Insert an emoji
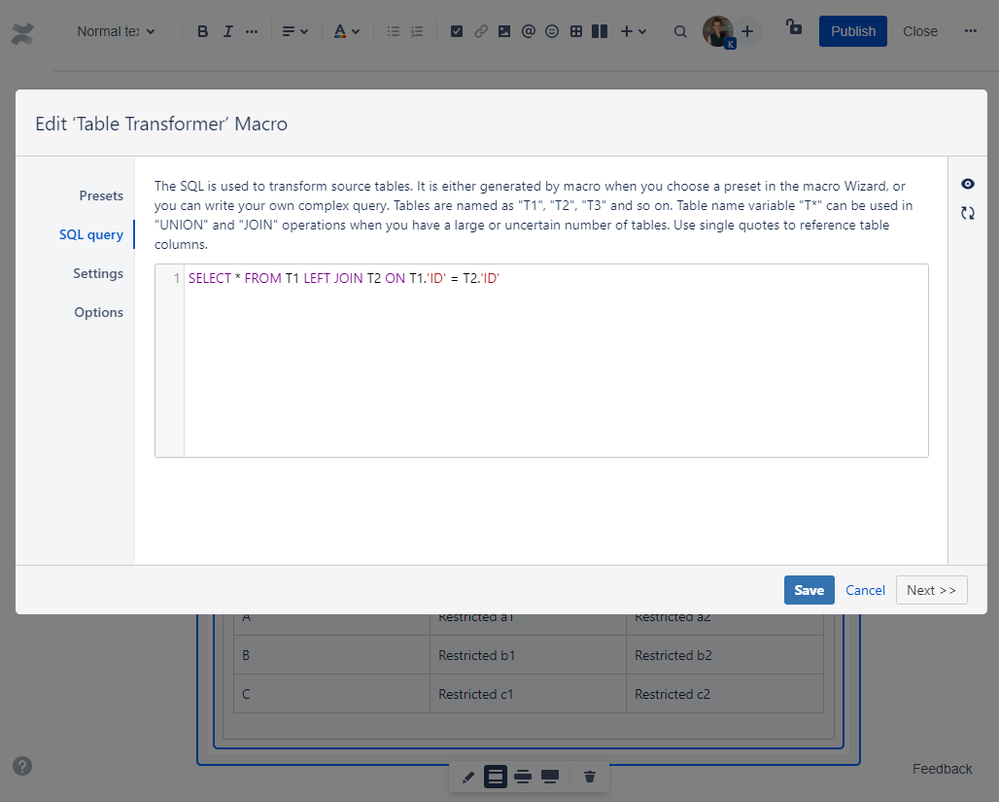The height and width of the screenshot is (802, 999). pos(552,31)
